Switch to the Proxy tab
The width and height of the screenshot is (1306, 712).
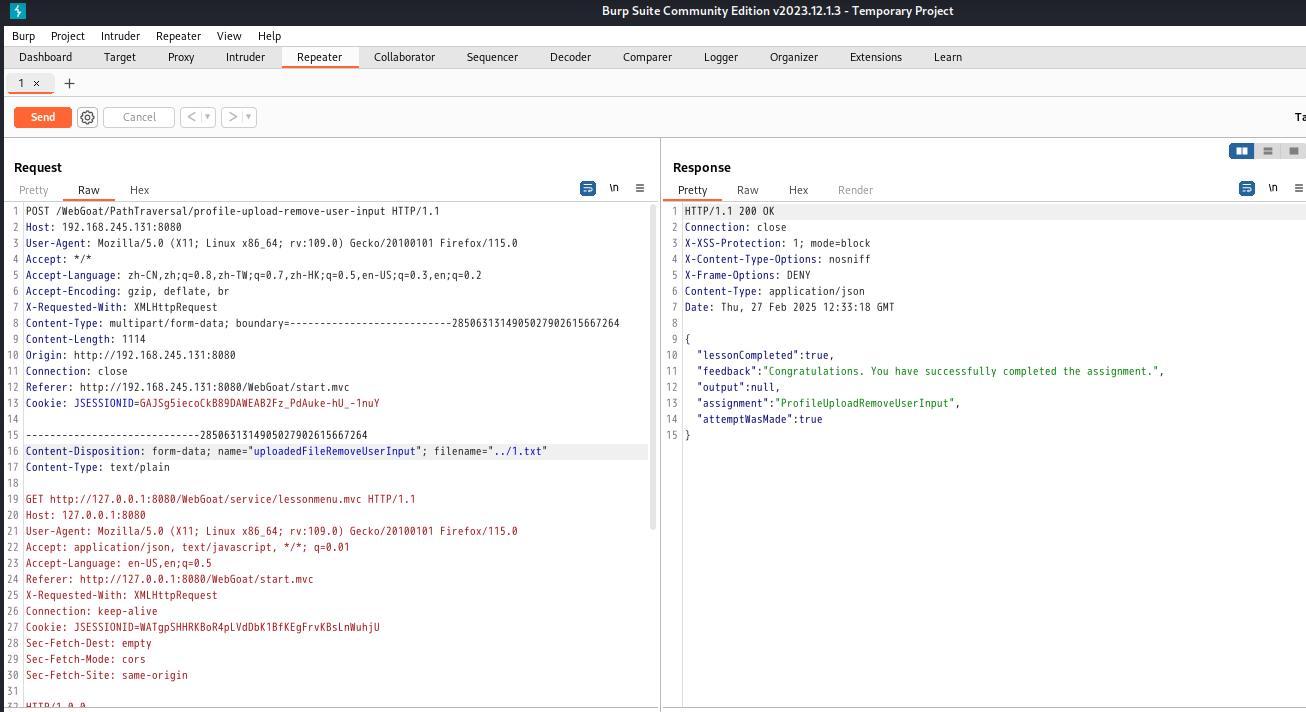[181, 57]
